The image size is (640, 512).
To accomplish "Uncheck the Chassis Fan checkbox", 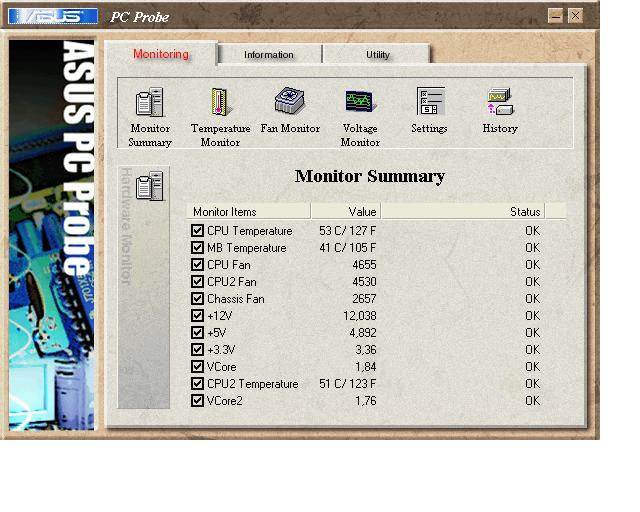I will [x=197, y=298].
